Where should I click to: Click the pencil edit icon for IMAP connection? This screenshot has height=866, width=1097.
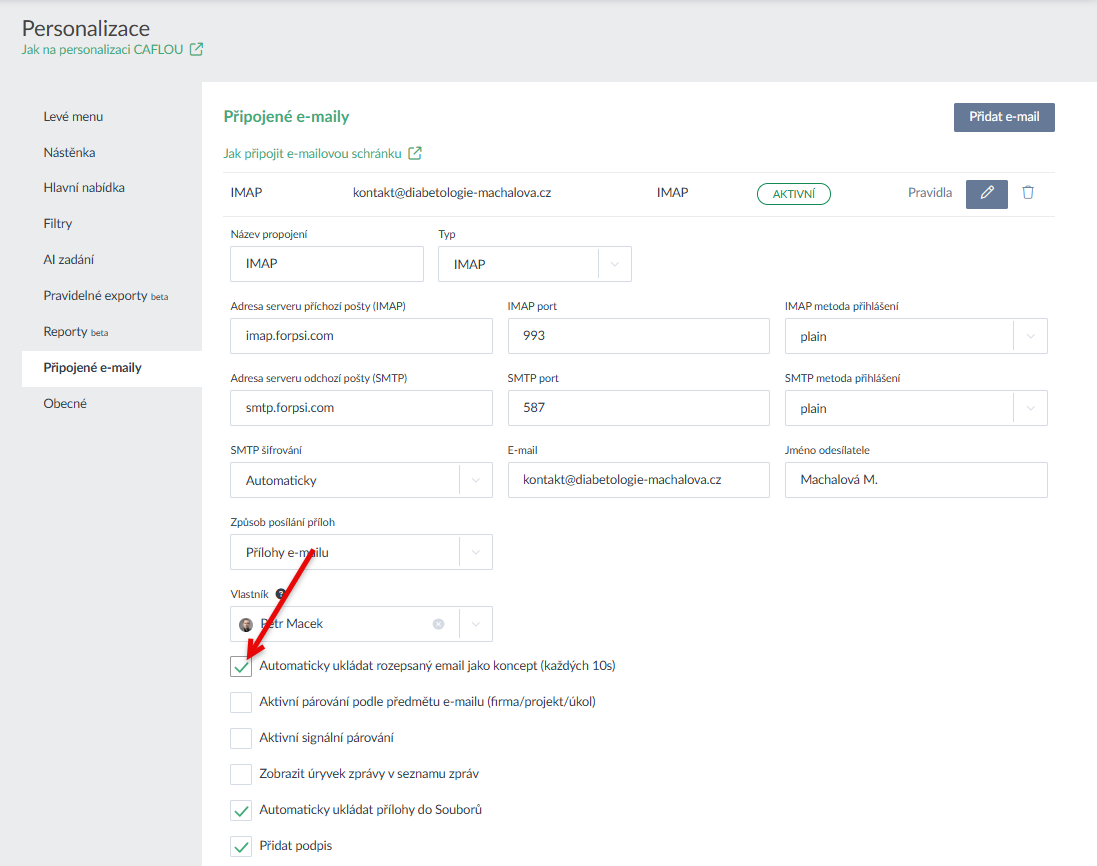pos(986,193)
